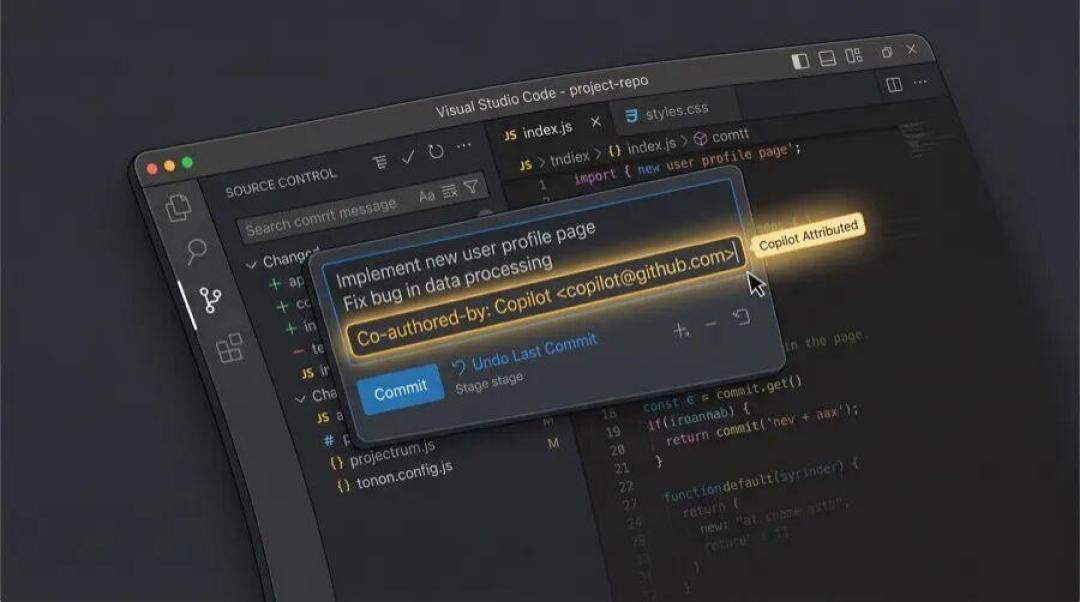1080x602 pixels.
Task: Toggle match case Aa in search box
Action: [427, 196]
